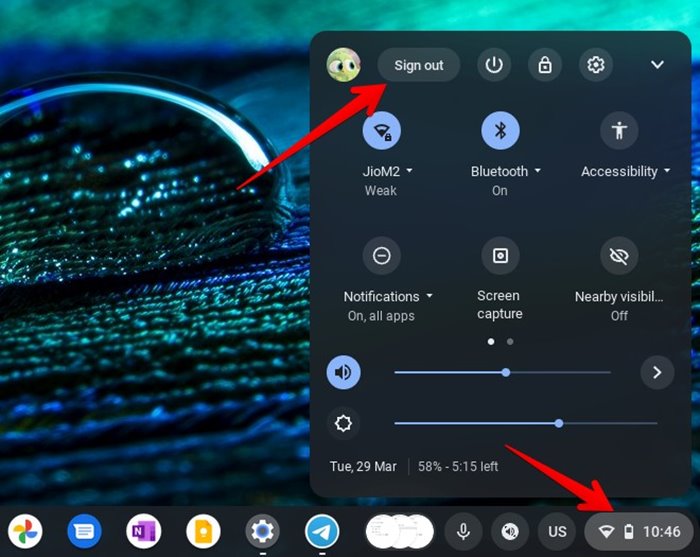Launch OneNote from the shelf
Viewport: 700px width, 557px height.
(144, 531)
